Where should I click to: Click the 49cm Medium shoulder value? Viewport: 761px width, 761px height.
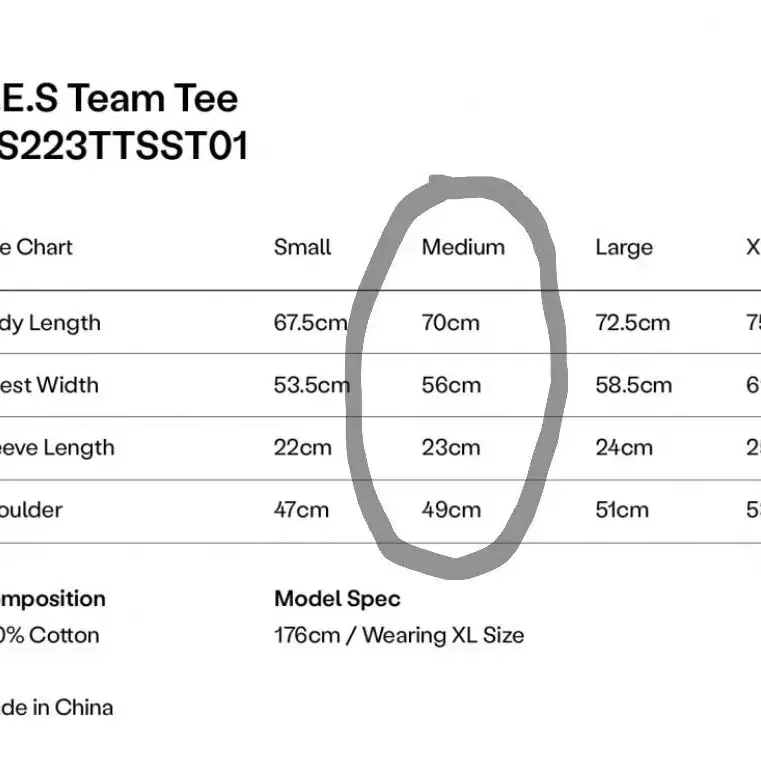point(451,510)
